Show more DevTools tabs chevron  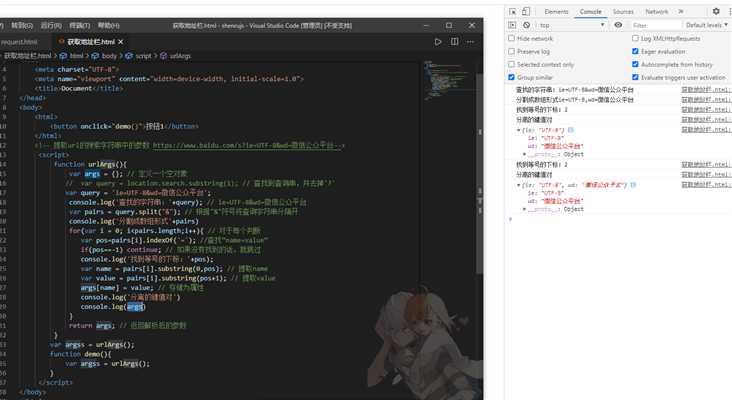(681, 12)
